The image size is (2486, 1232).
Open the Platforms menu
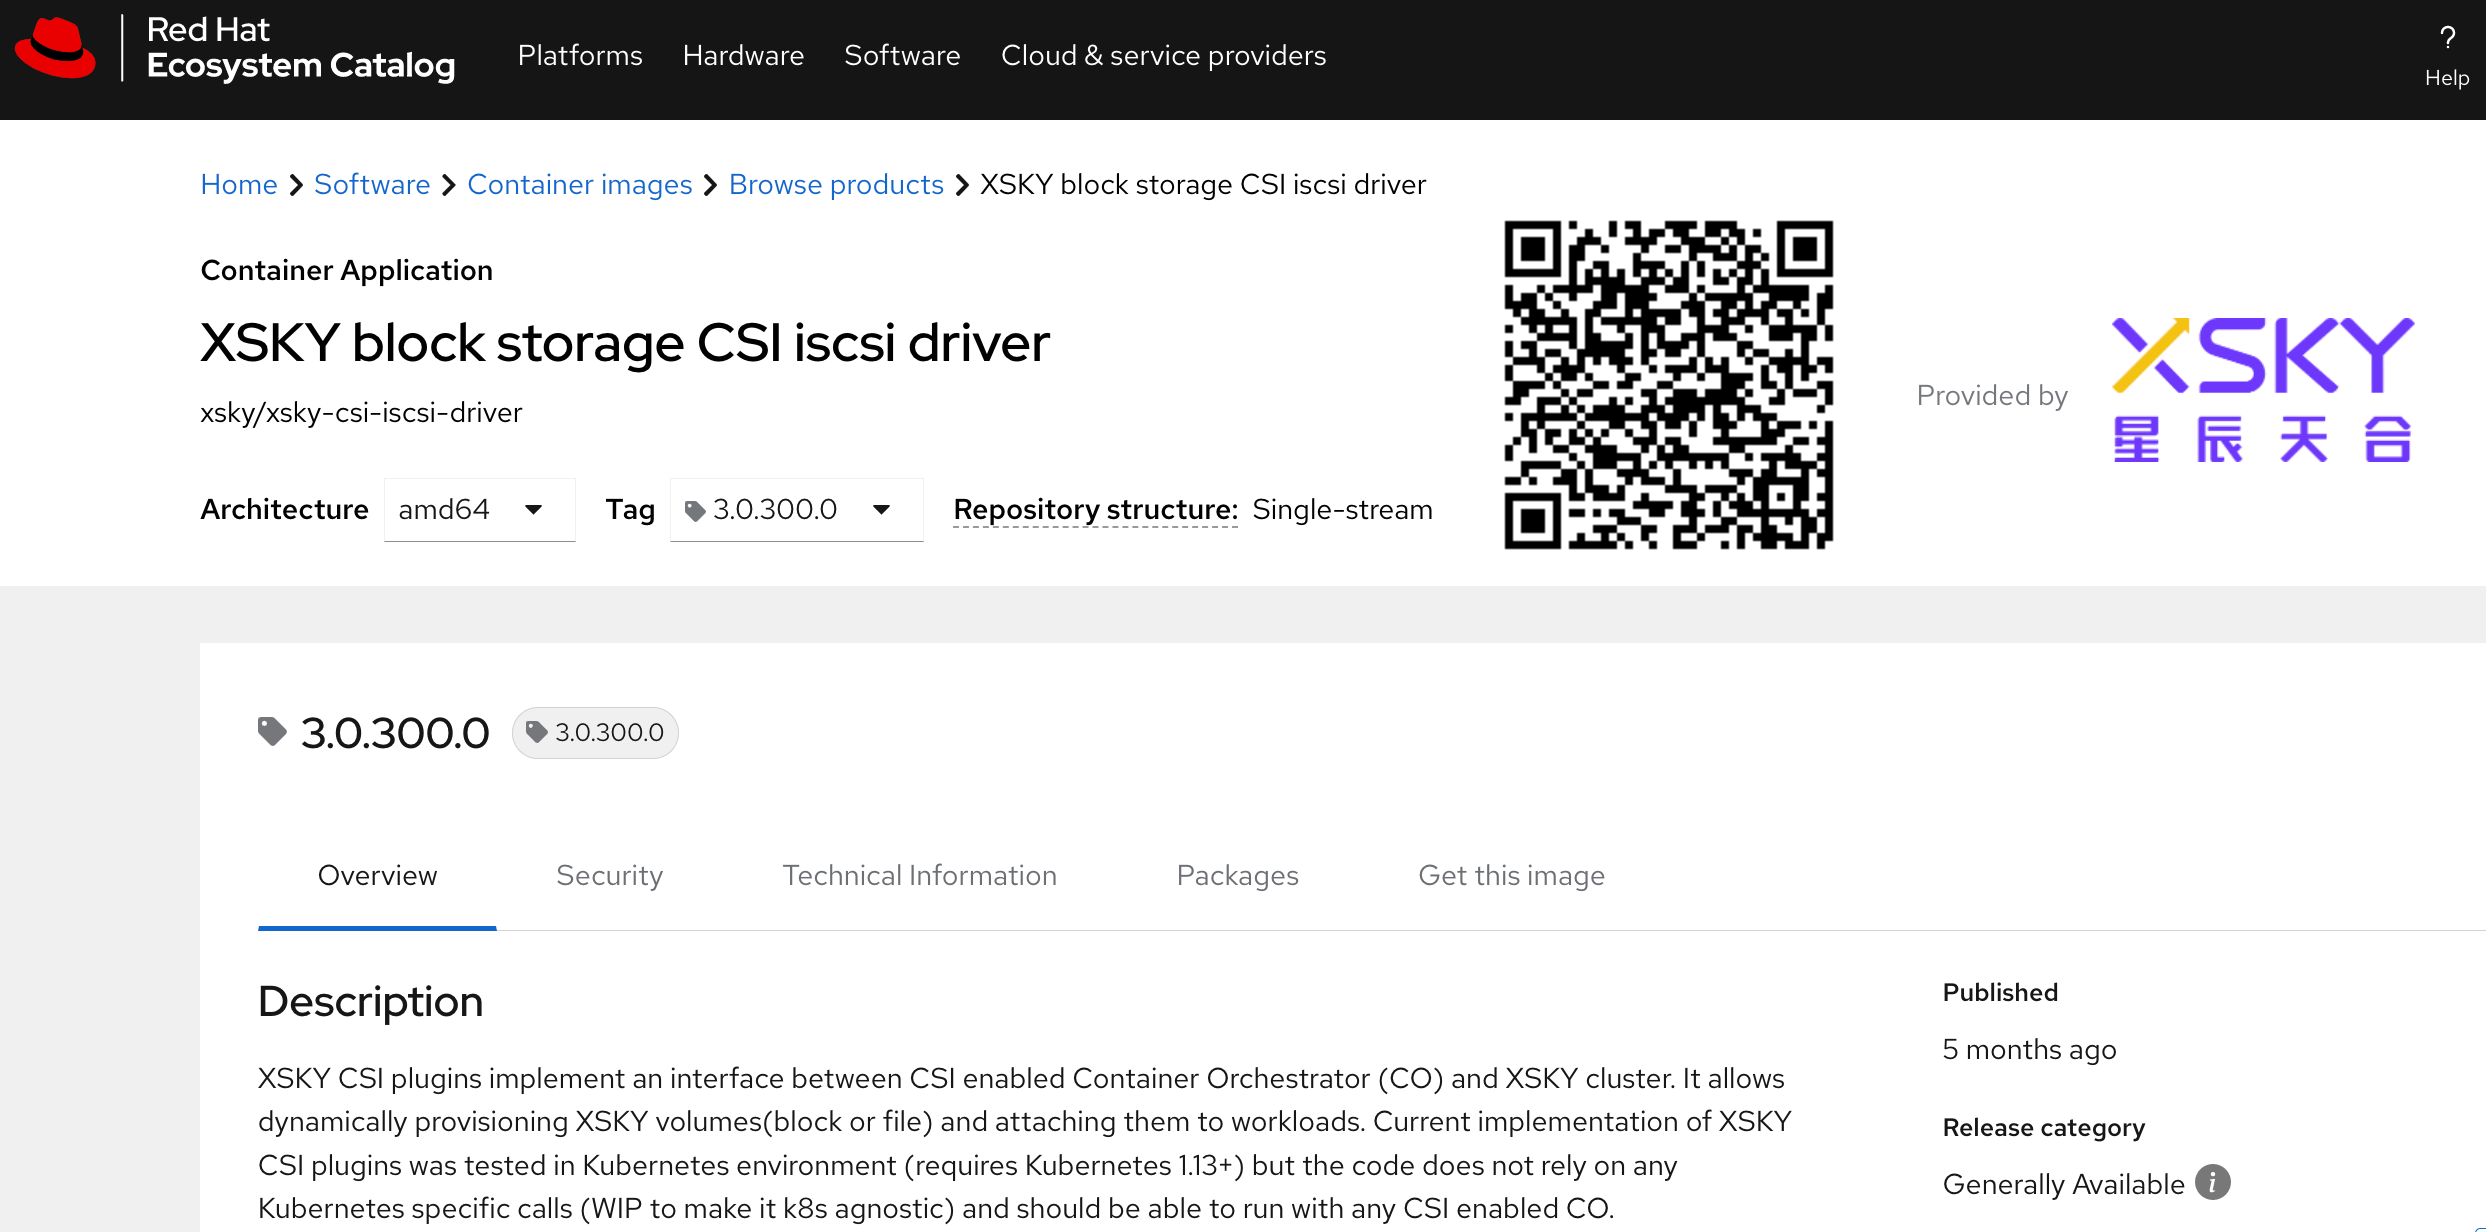(580, 56)
